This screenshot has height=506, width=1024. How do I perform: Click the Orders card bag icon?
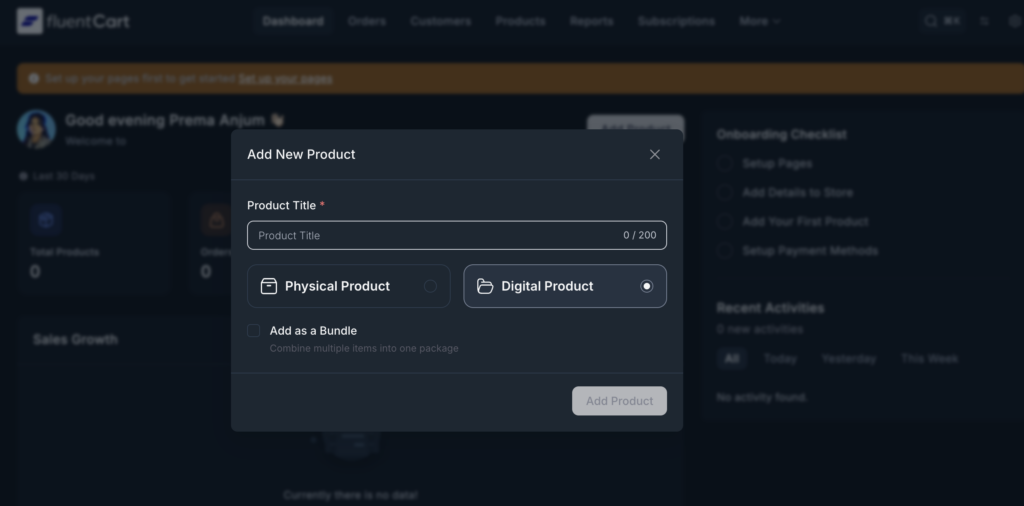(x=214, y=219)
